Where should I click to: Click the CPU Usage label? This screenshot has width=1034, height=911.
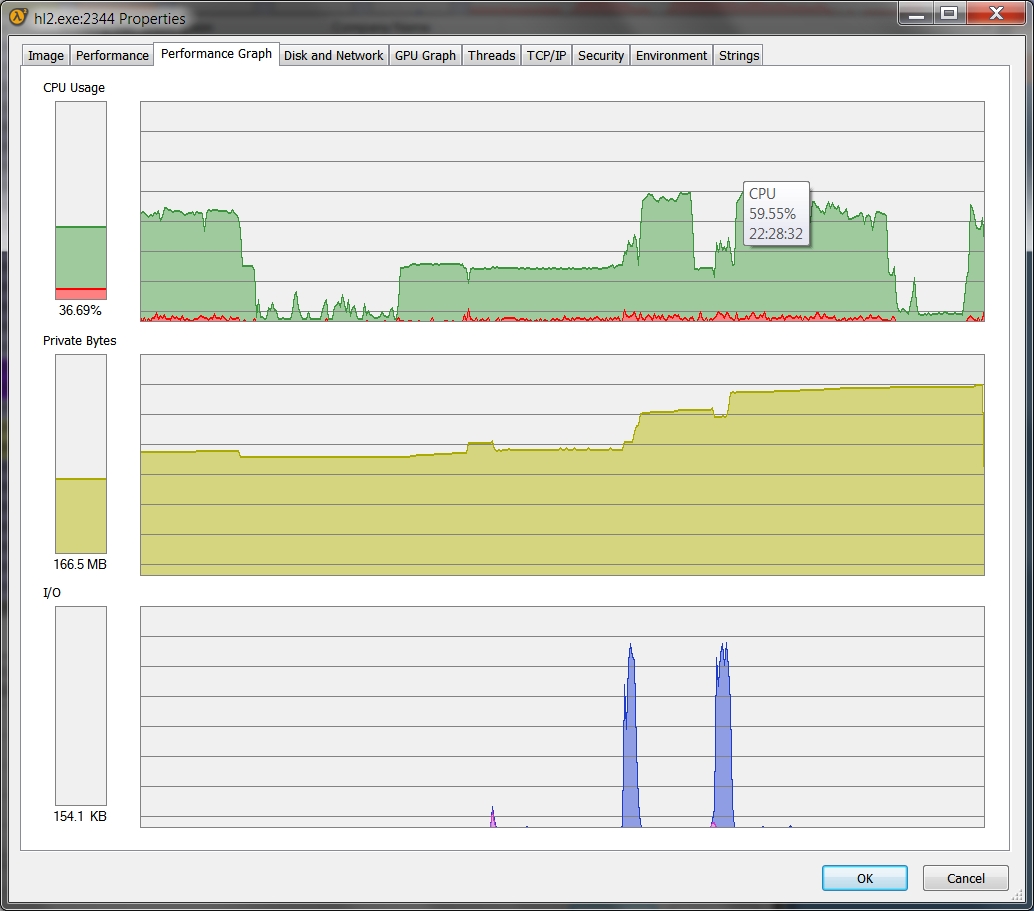[74, 88]
